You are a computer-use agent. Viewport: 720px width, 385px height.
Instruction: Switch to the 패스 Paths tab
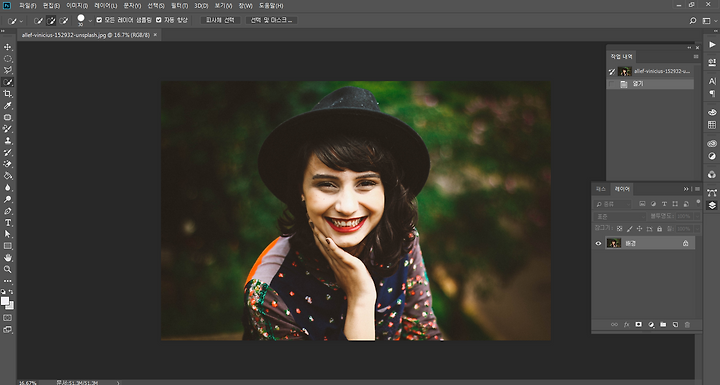(x=601, y=189)
